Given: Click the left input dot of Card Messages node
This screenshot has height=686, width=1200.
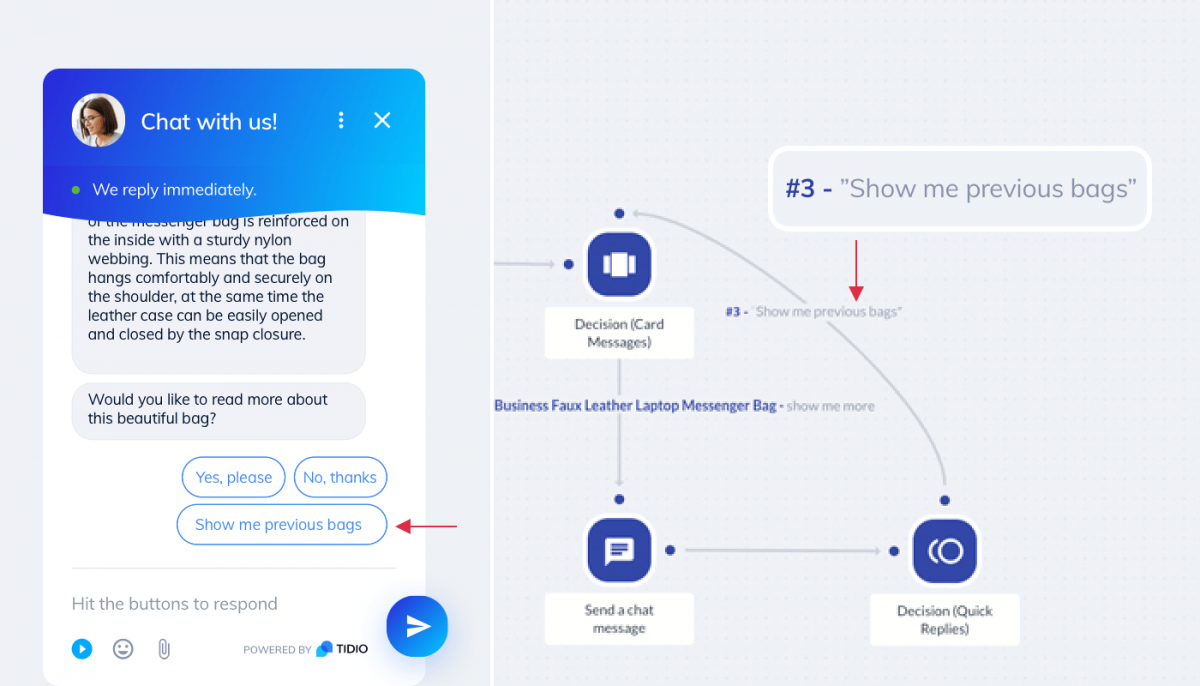Looking at the screenshot, I should coord(568,264).
